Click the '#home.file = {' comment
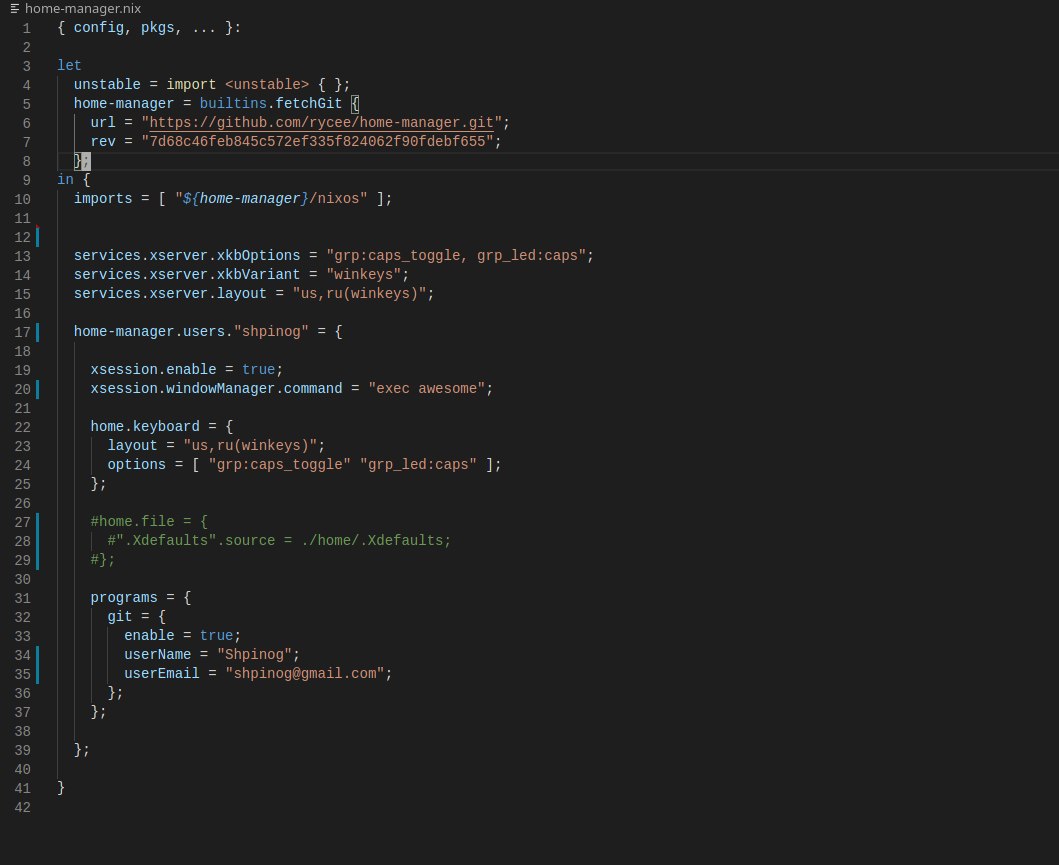This screenshot has width=1059, height=865. pos(149,521)
